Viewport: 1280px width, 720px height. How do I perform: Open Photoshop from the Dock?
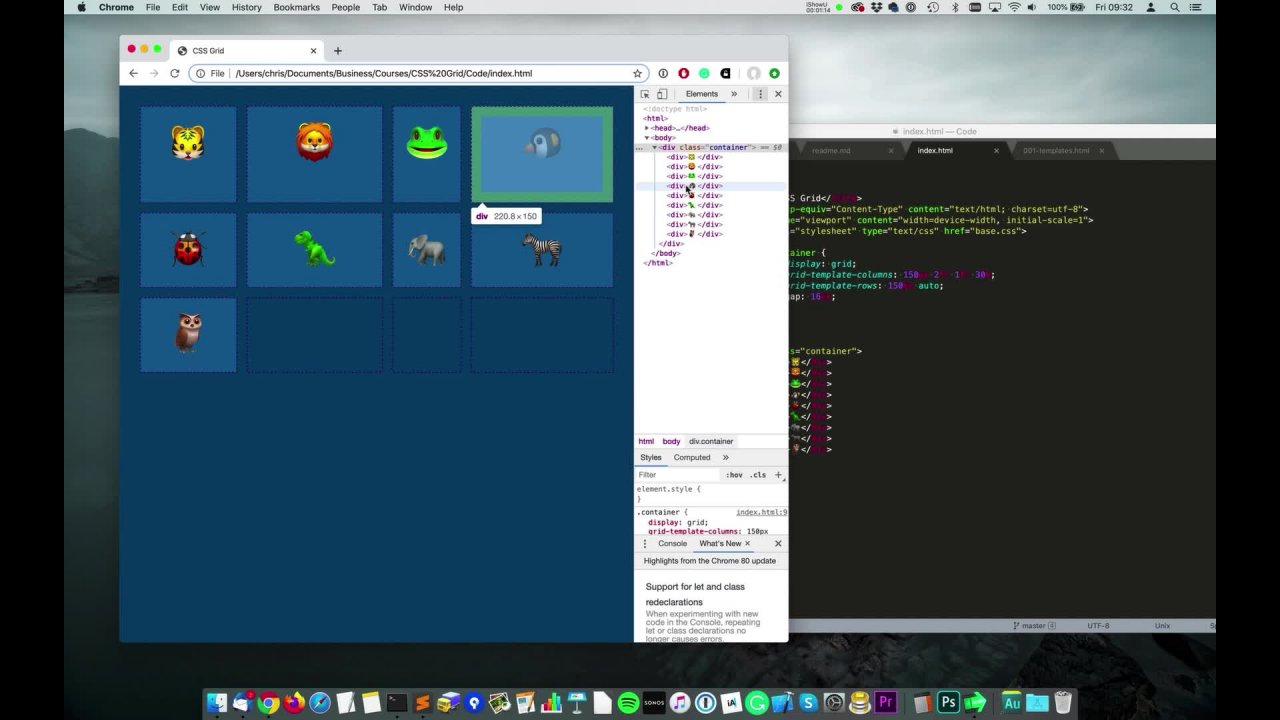tap(948, 703)
